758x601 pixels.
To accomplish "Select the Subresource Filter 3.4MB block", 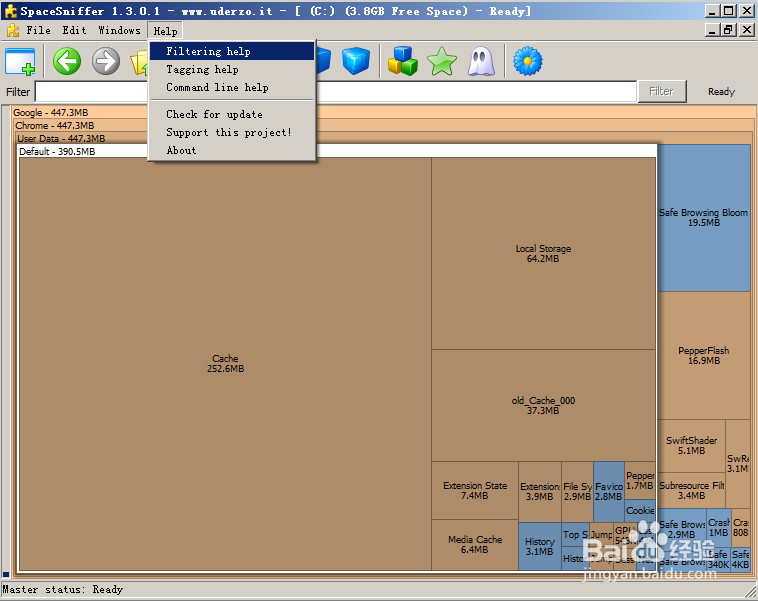I will click(x=691, y=490).
